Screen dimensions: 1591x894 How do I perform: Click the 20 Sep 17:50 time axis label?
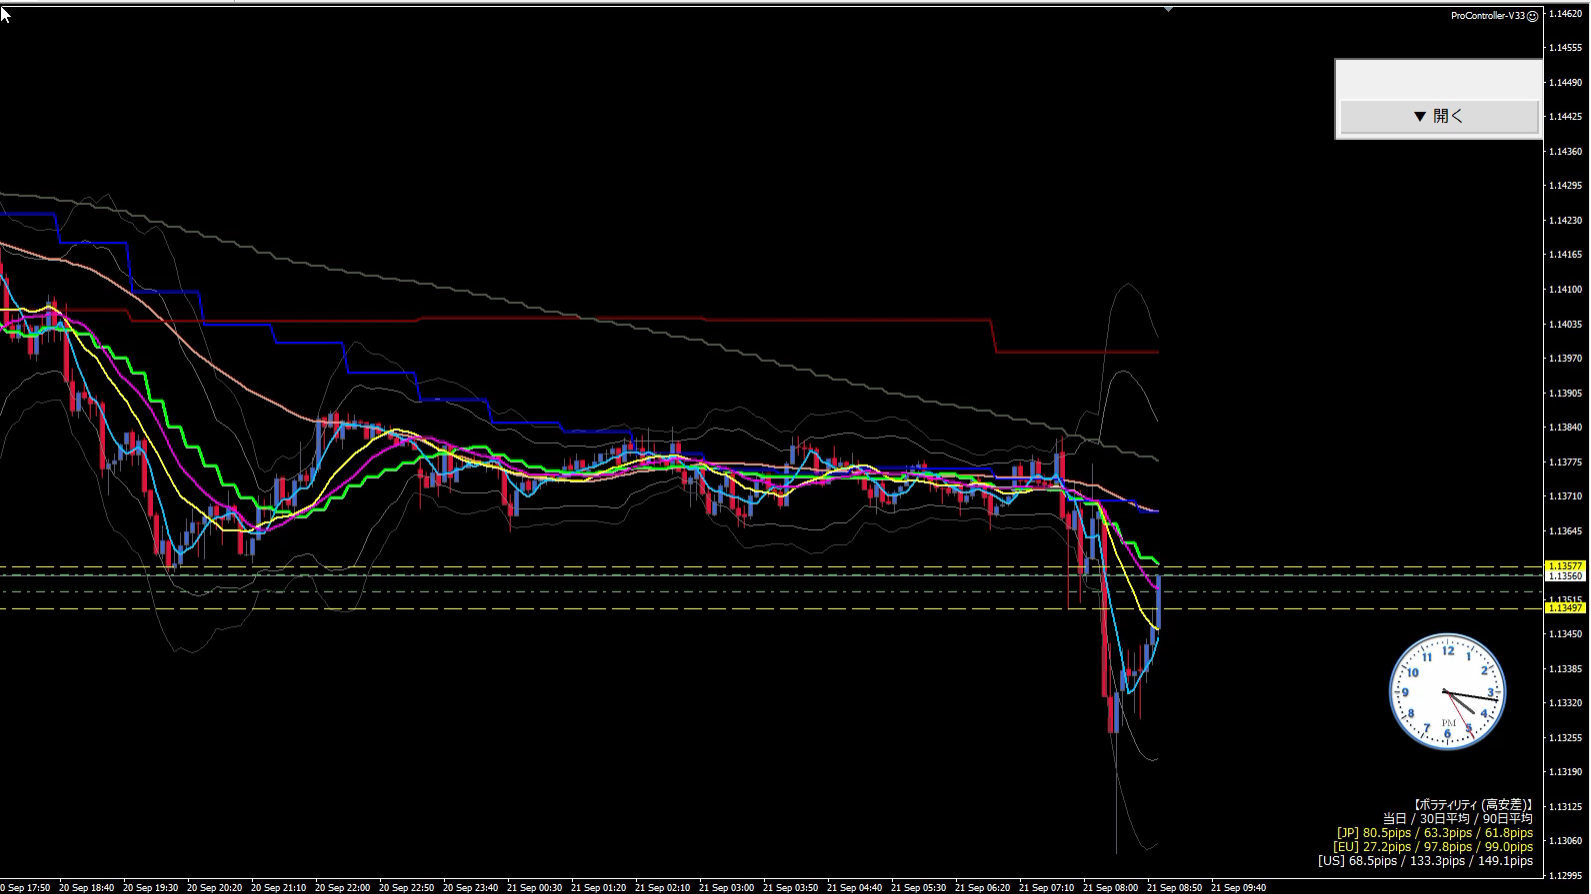click(x=23, y=887)
